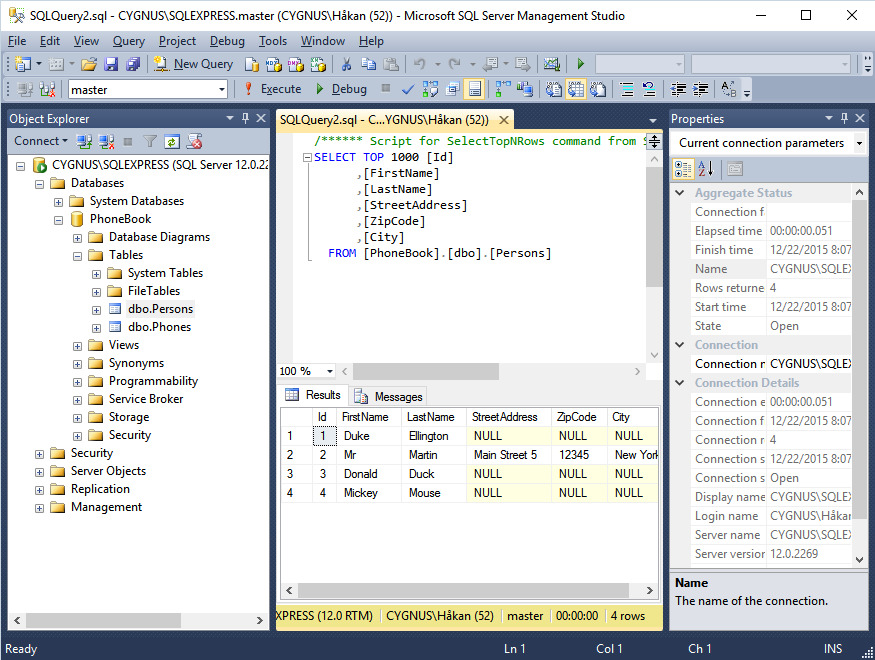This screenshot has width=875, height=660.
Task: Refresh the Object Explorer tree
Action: click(172, 142)
